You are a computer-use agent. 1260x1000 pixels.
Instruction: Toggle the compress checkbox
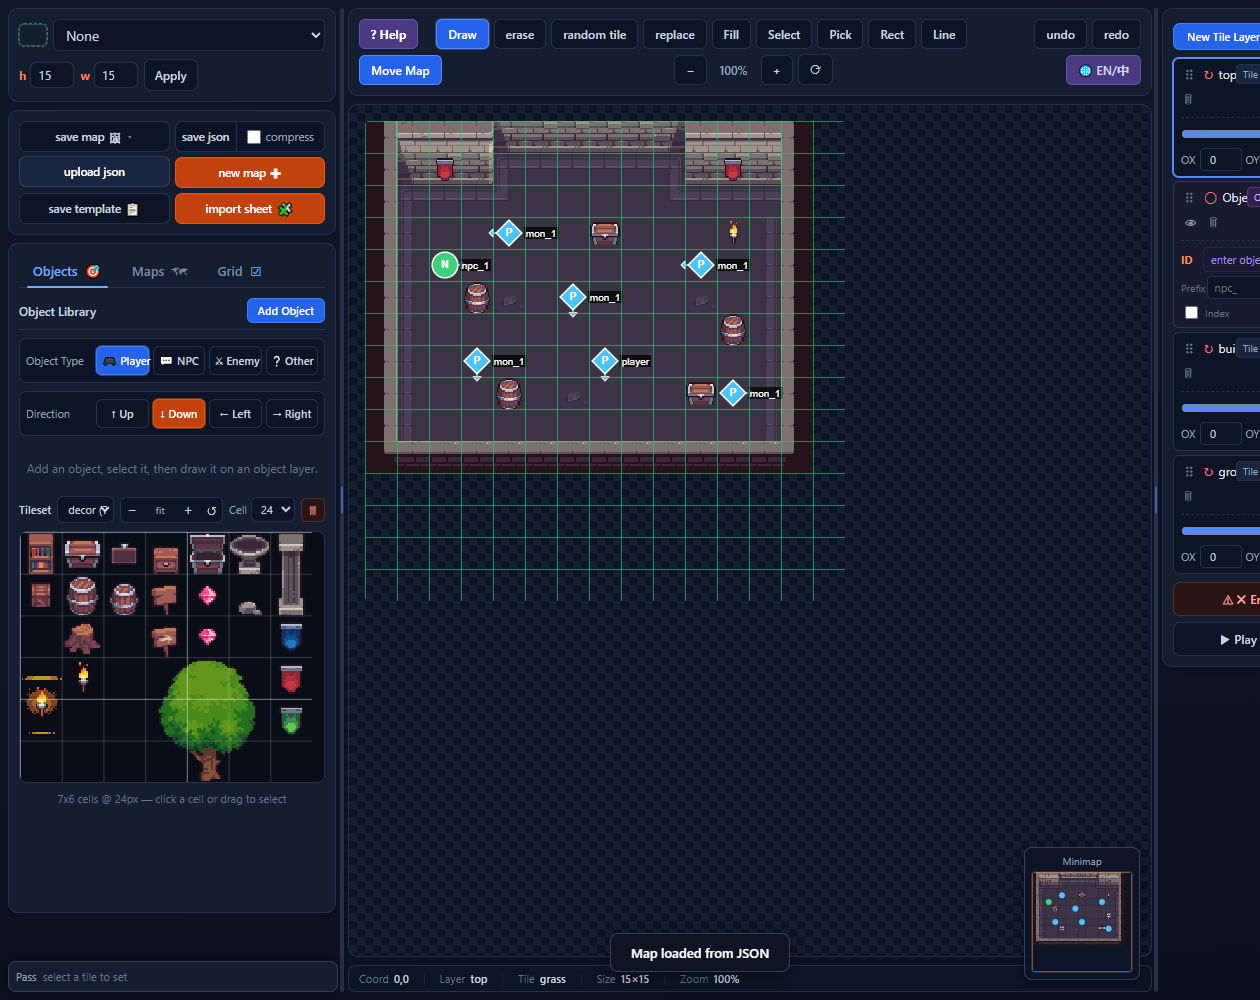[254, 137]
